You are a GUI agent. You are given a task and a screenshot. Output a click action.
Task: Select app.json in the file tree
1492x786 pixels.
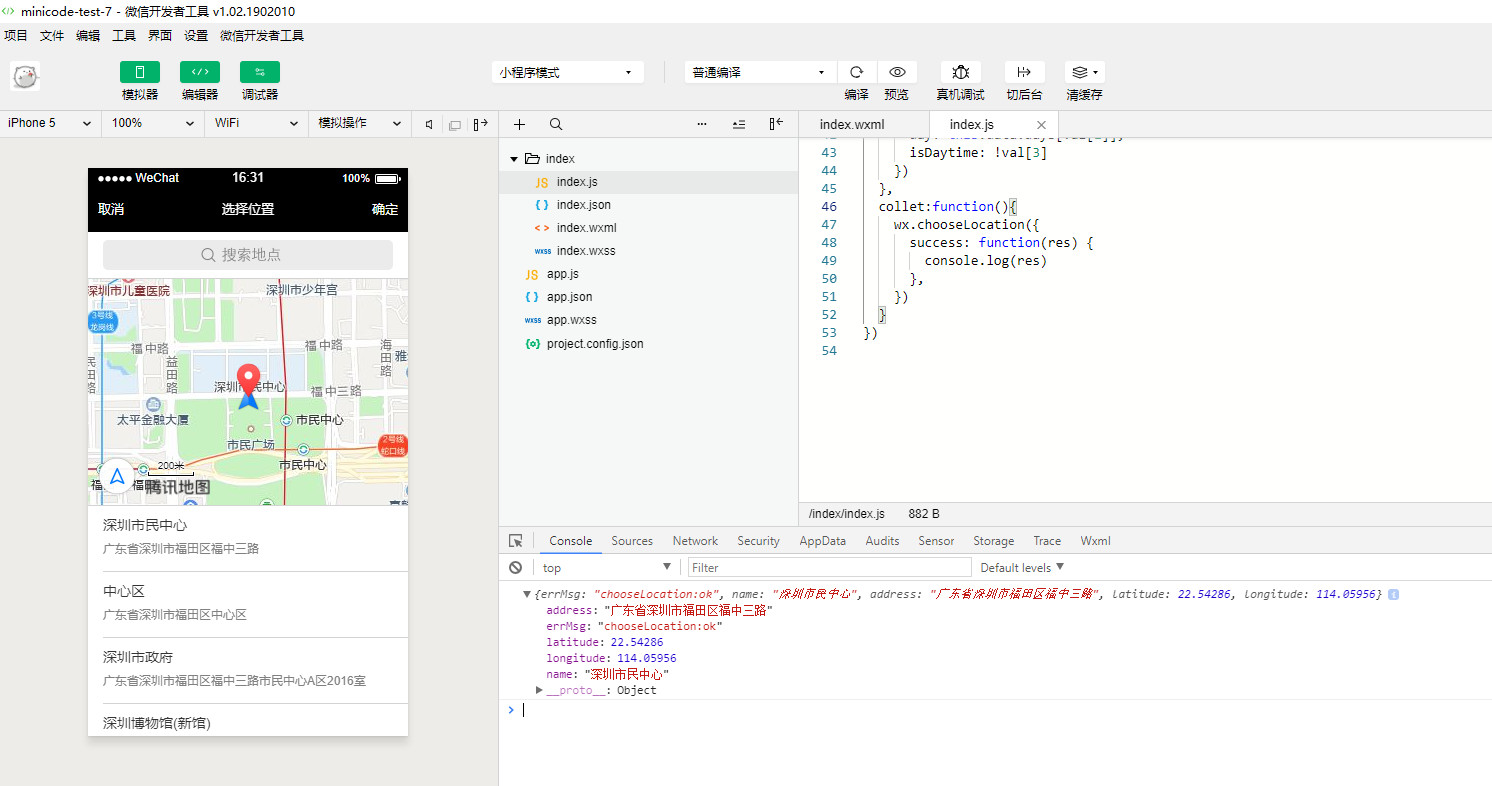pyautogui.click(x=569, y=297)
